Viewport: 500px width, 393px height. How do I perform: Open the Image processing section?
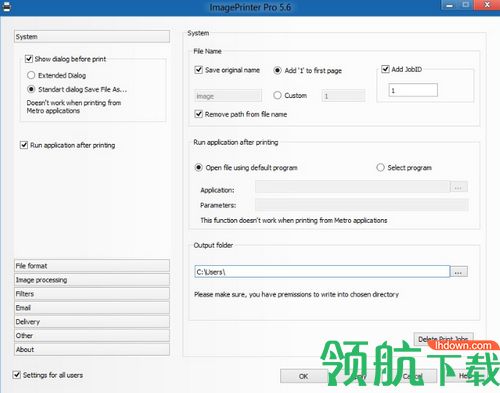click(x=92, y=280)
